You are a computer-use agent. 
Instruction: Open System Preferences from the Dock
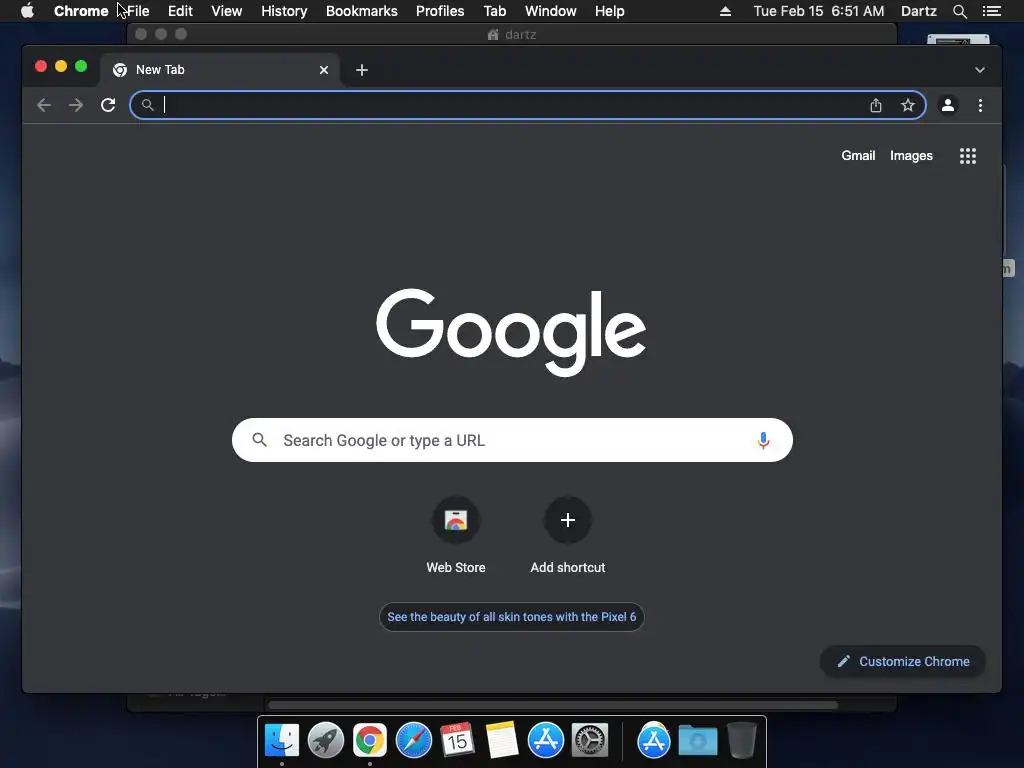coord(590,740)
